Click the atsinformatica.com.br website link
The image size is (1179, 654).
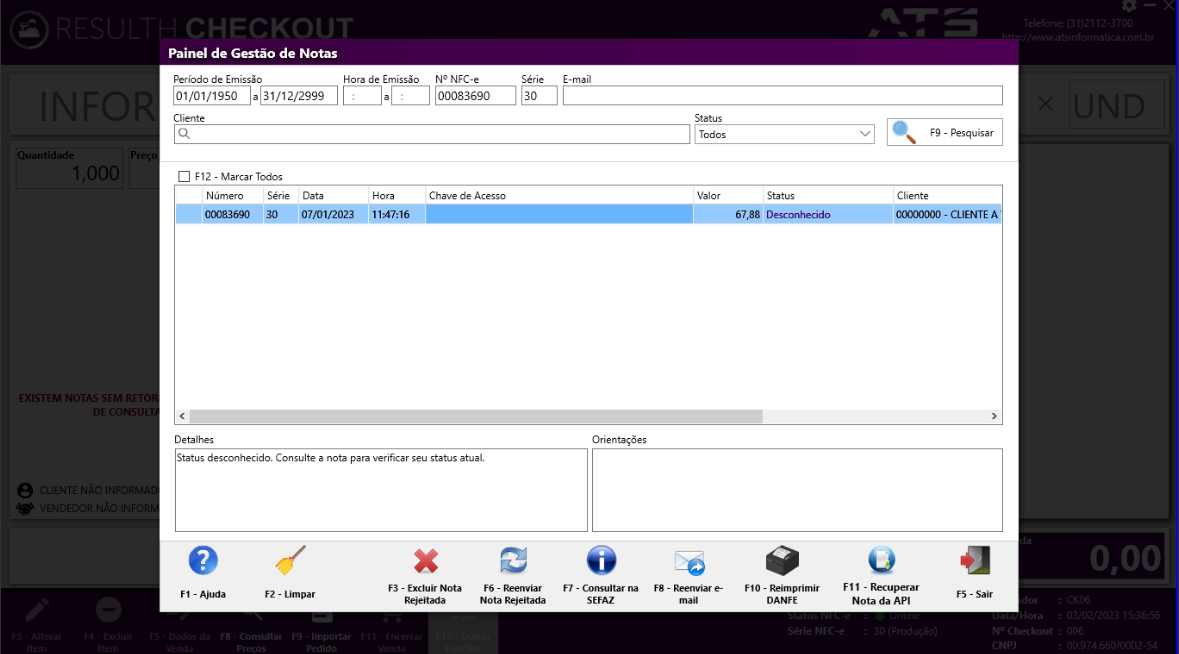pos(1077,37)
